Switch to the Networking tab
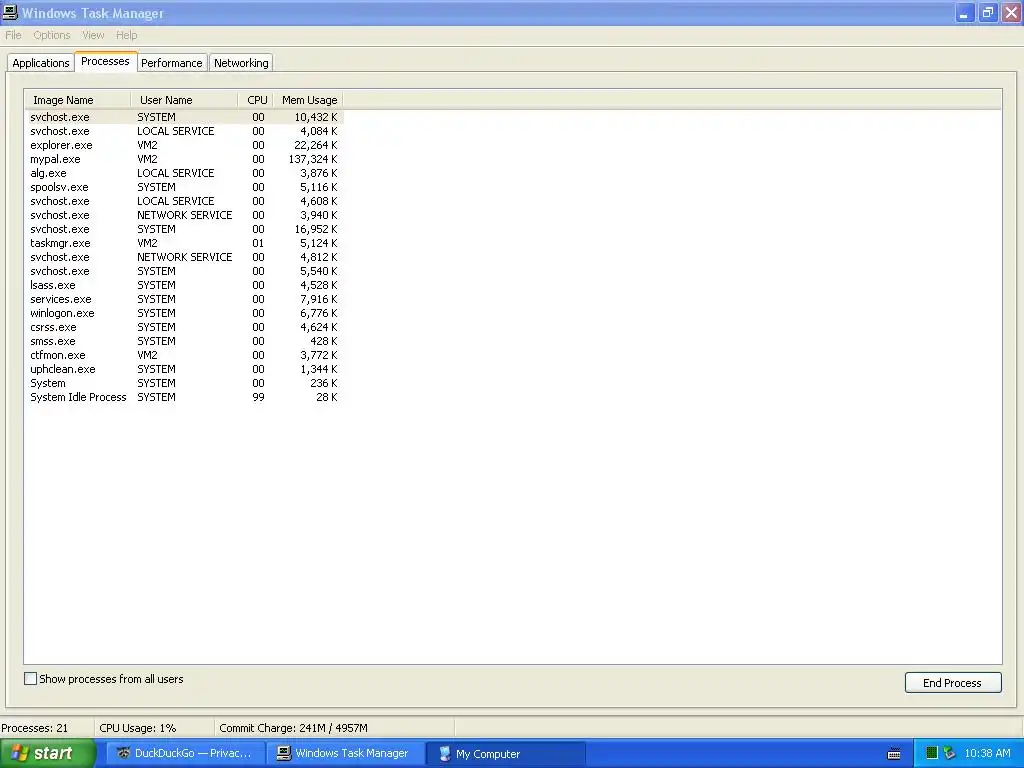 click(x=241, y=63)
